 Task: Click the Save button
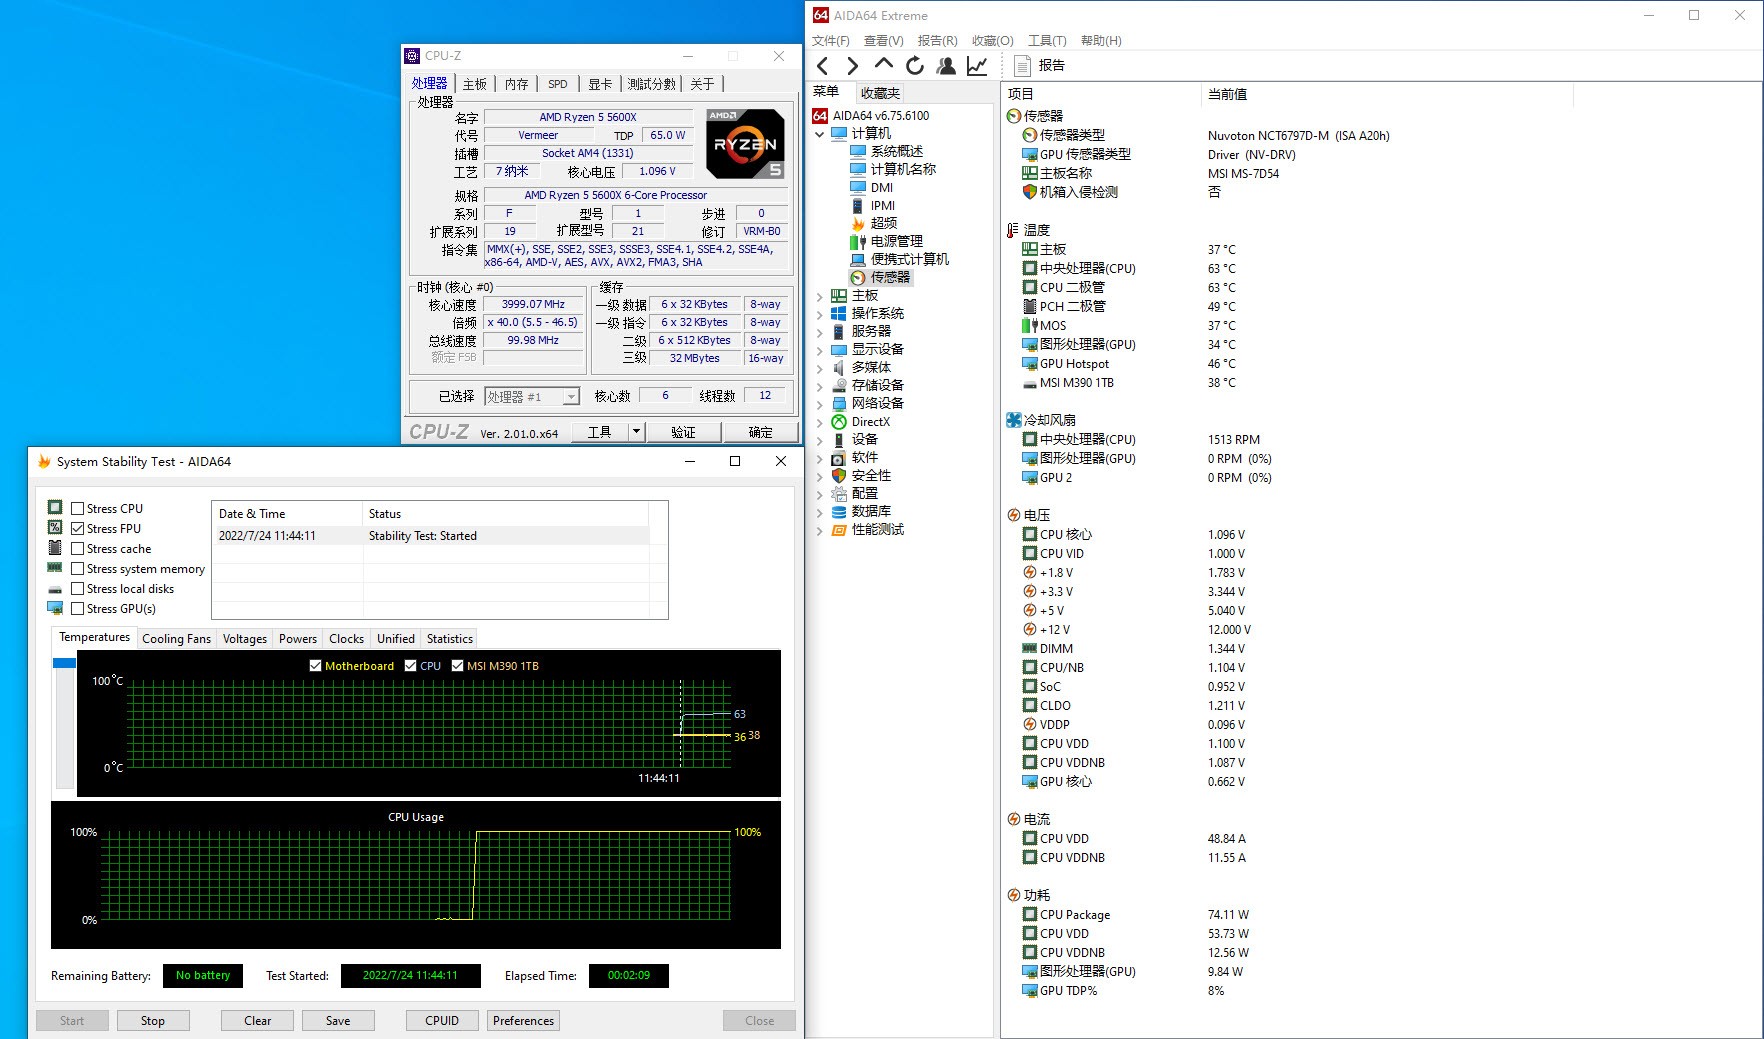338,1020
